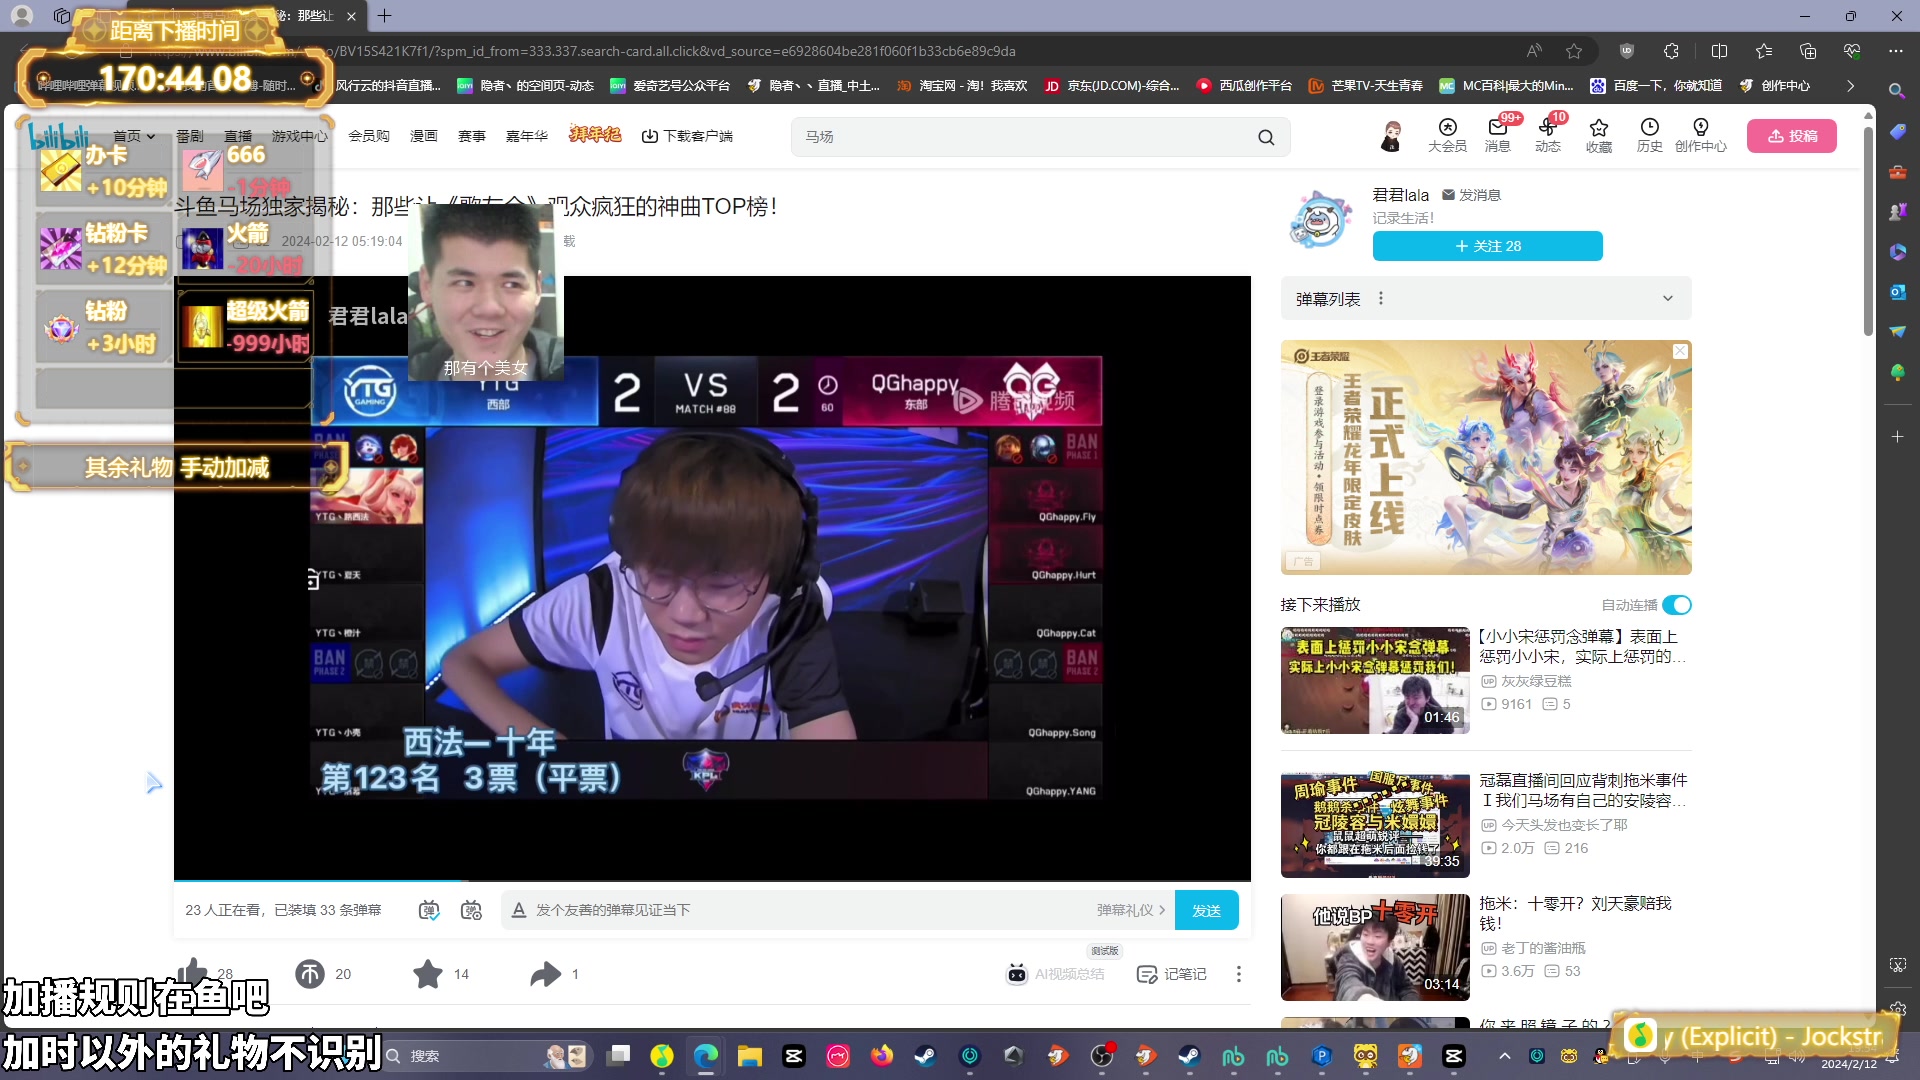Open the 会员购 navigation item
1920x1080 pixels.
368,136
